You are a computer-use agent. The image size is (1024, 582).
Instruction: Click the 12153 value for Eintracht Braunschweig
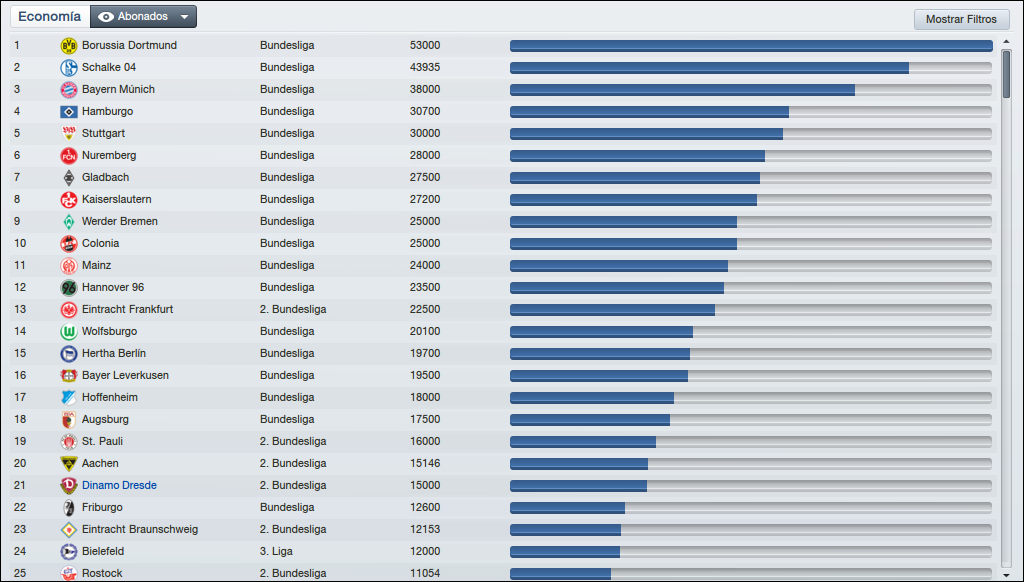pyautogui.click(x=425, y=529)
